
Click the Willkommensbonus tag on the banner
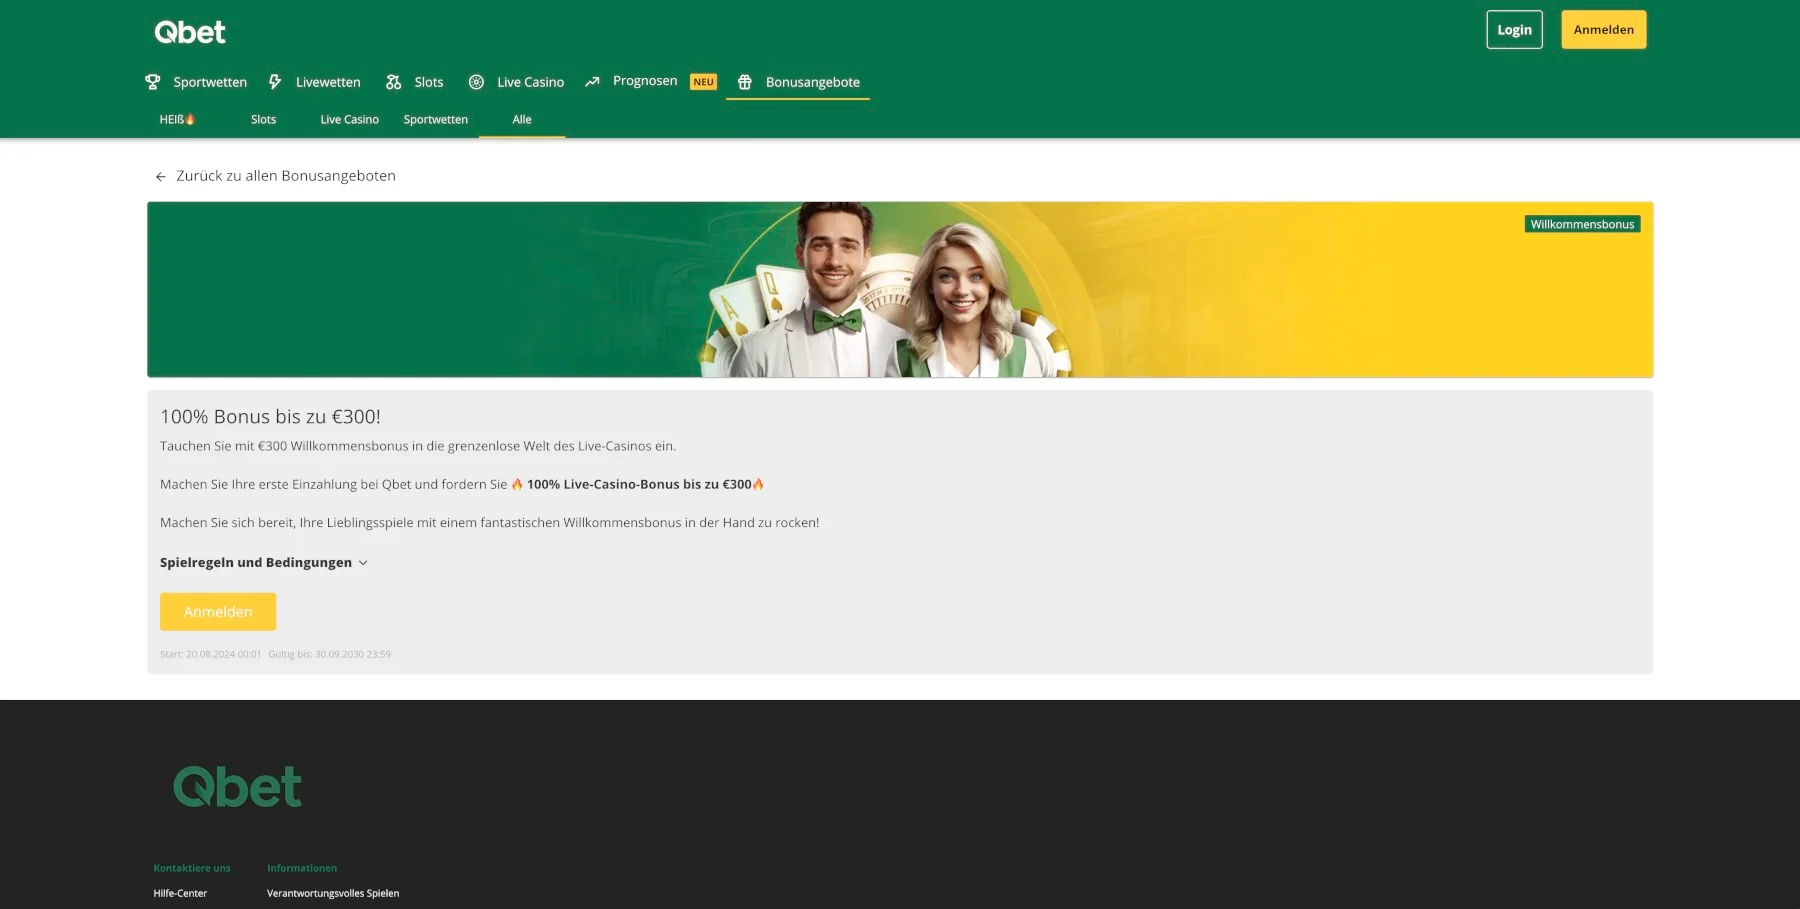pyautogui.click(x=1583, y=224)
